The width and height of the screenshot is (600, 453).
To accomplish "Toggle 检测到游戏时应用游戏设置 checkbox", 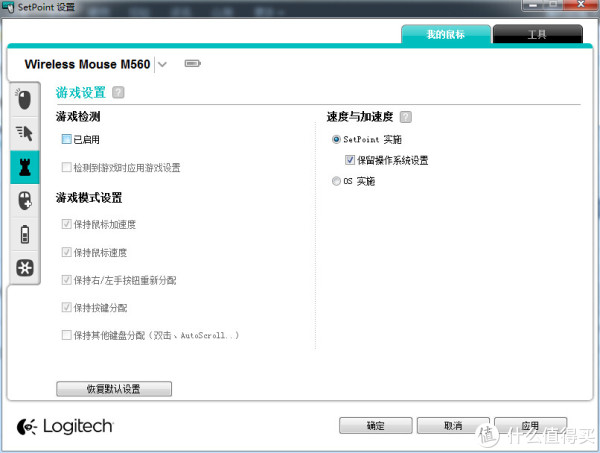I will pos(67,167).
